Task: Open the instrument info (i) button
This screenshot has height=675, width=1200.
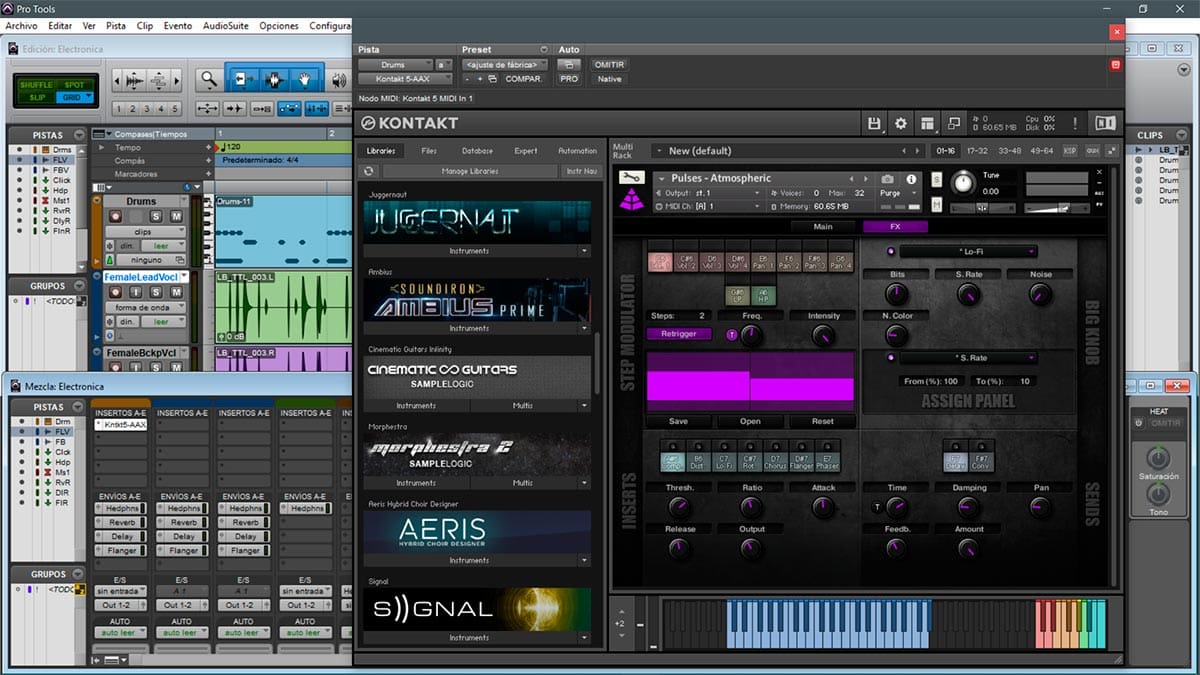Action: 911,179
